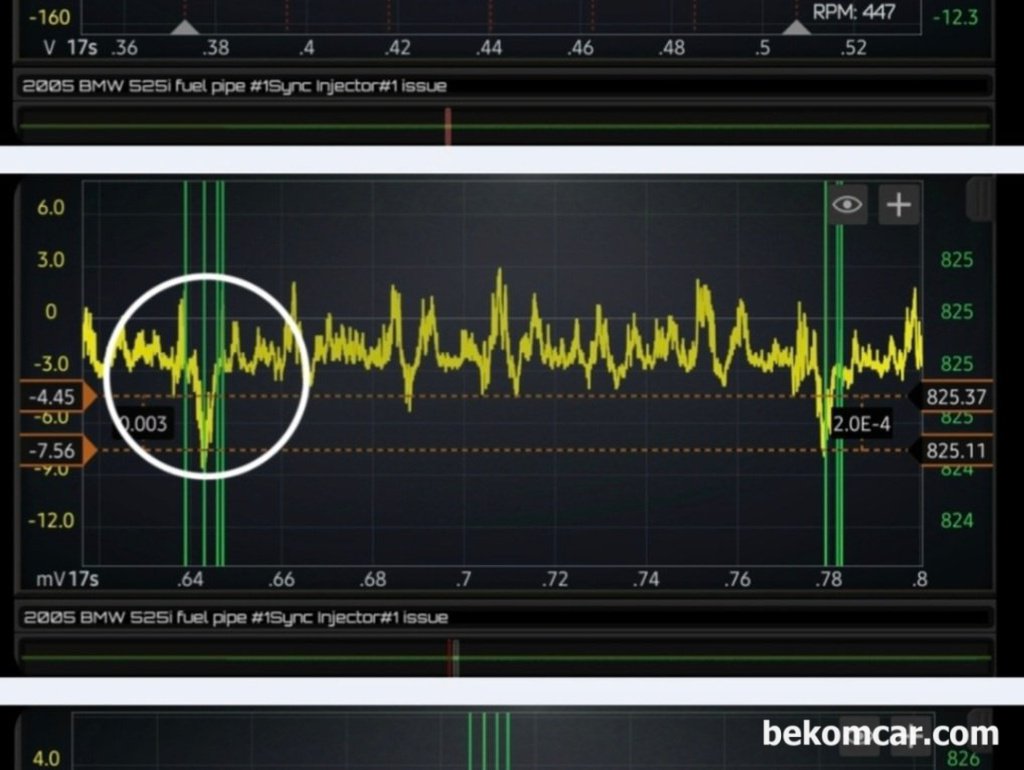The image size is (1024, 770).
Task: Click the gray triangle below the RPM readout
Action: pos(795,27)
